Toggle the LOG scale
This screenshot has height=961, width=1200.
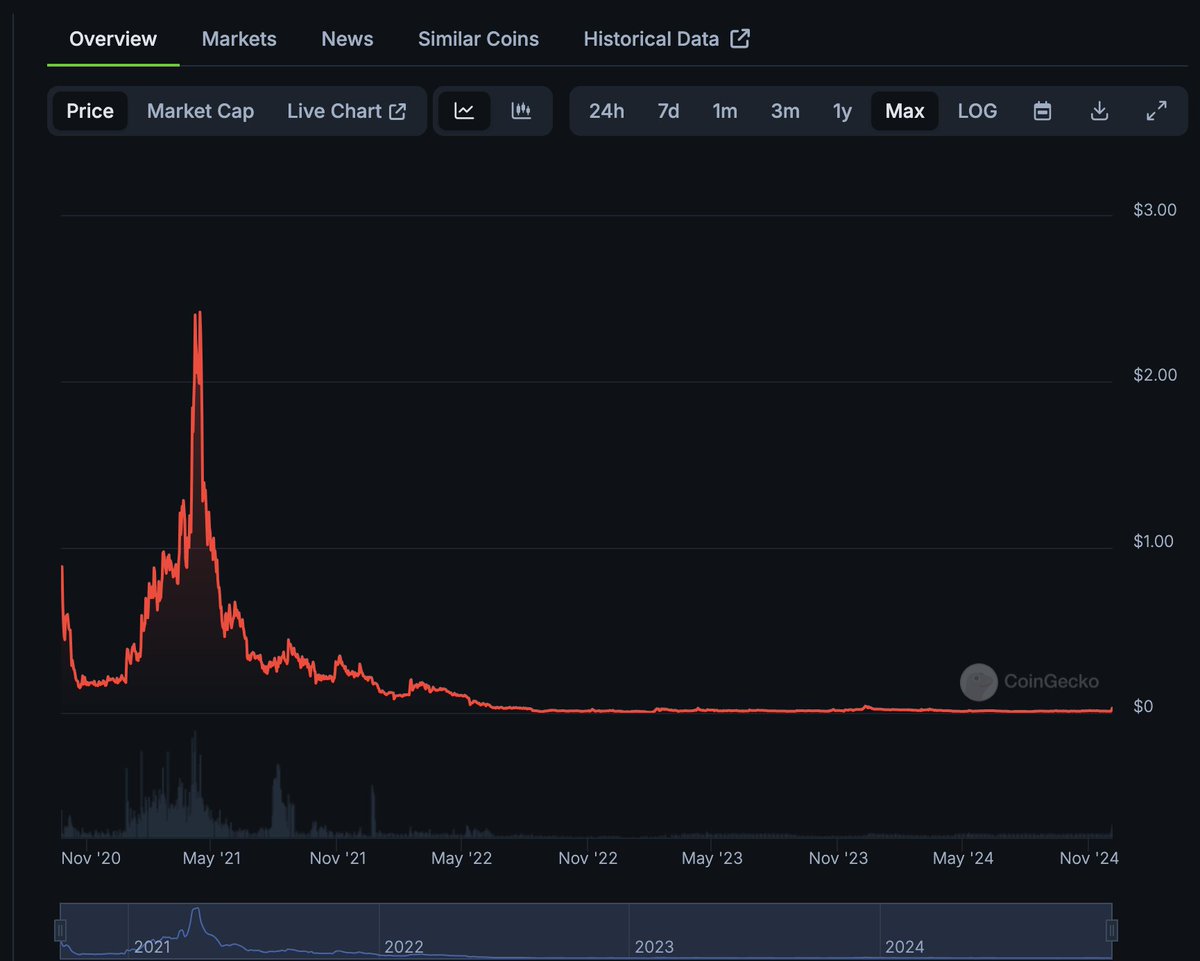click(x=977, y=111)
